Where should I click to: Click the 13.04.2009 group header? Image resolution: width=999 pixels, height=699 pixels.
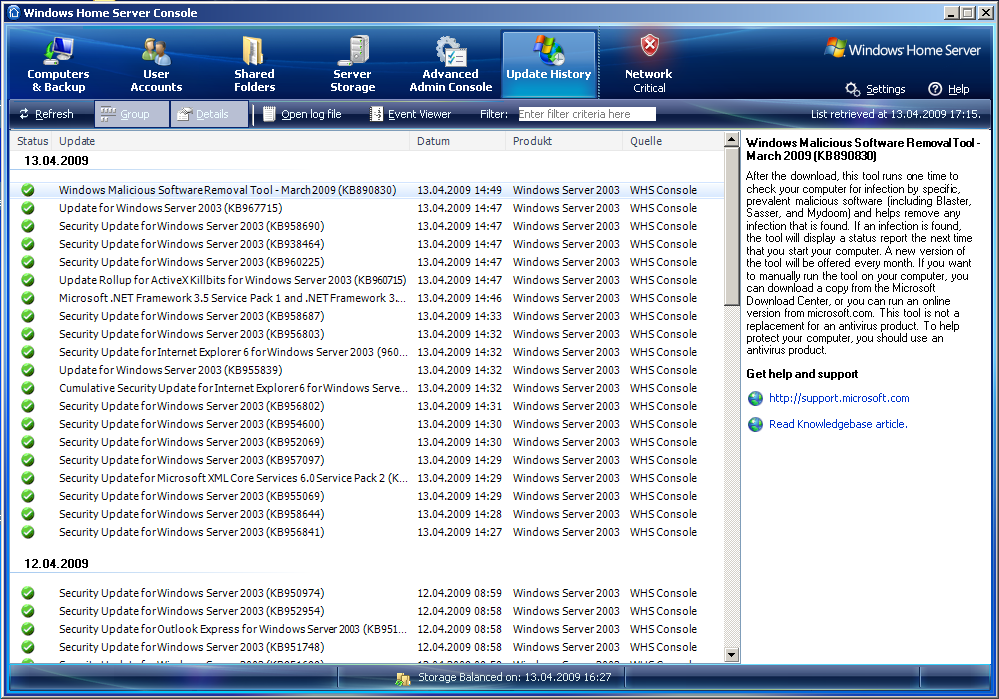(x=56, y=161)
